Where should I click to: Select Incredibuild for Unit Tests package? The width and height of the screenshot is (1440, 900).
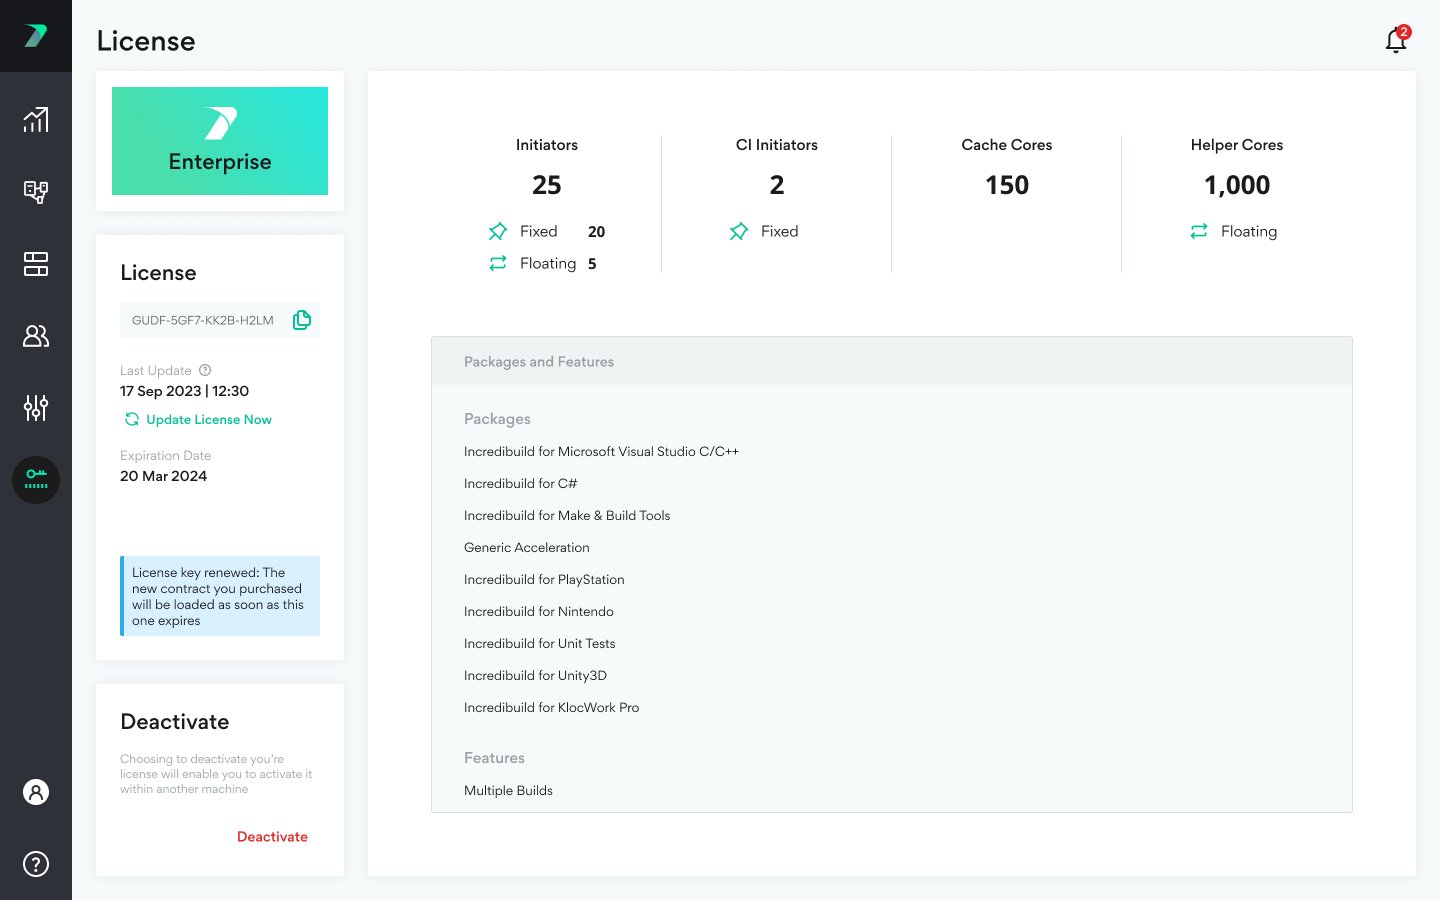point(540,644)
